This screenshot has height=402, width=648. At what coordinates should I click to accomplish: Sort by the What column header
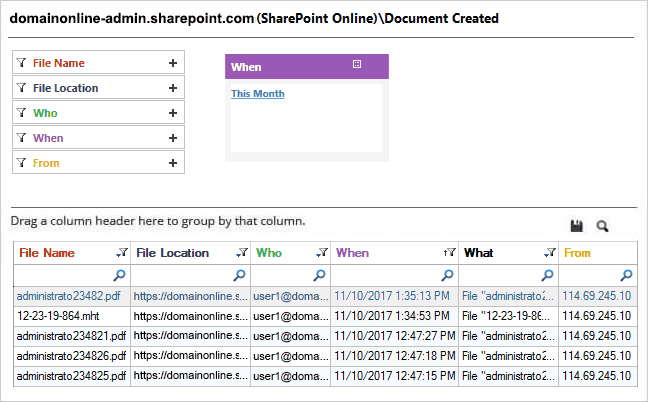coord(478,252)
